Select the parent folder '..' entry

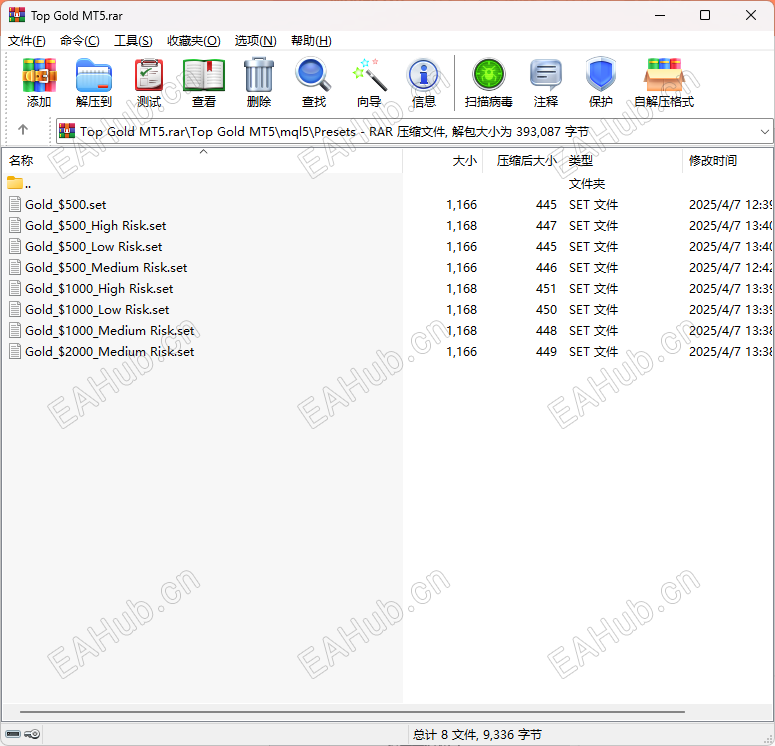19,184
